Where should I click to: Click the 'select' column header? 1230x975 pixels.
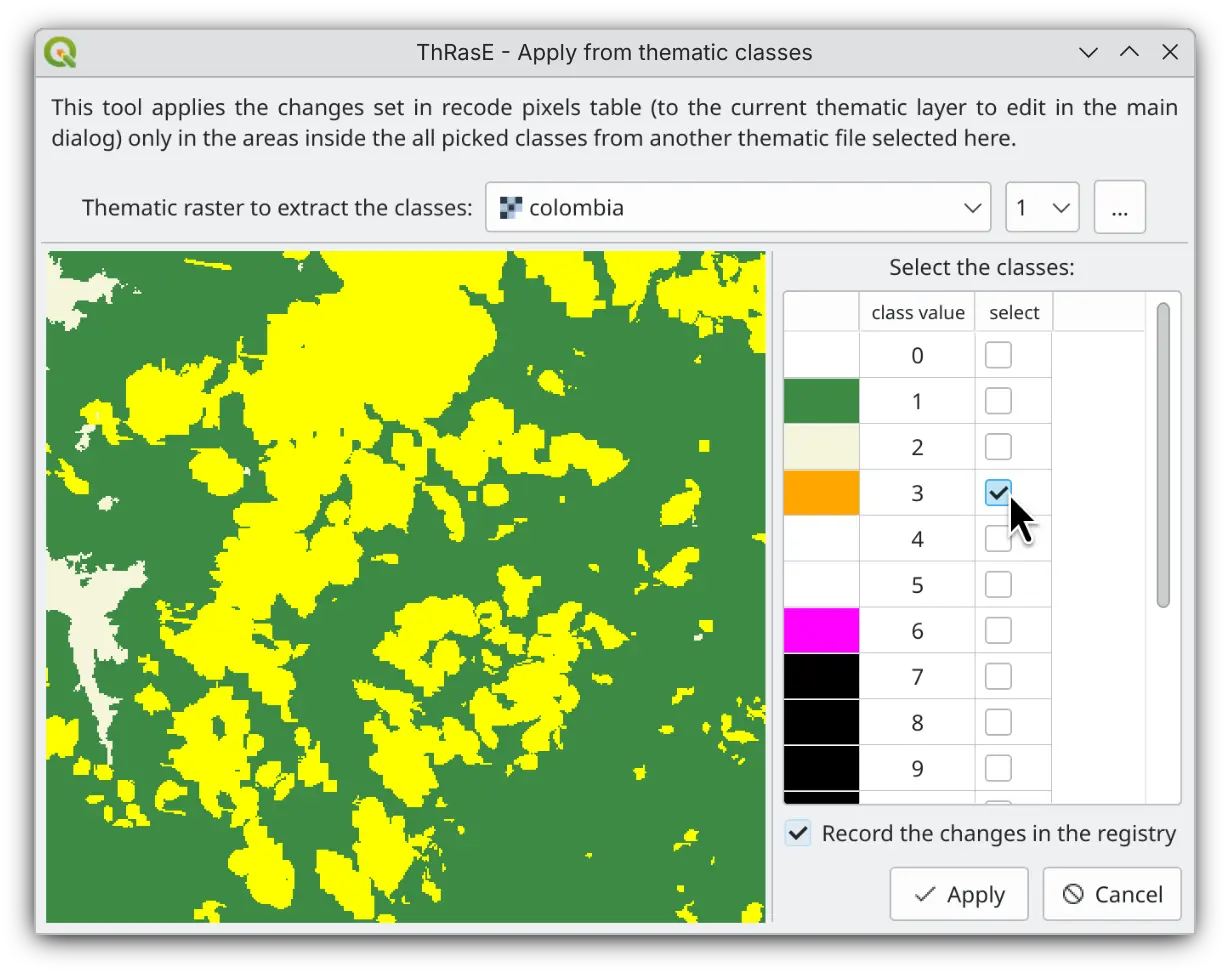click(1014, 313)
